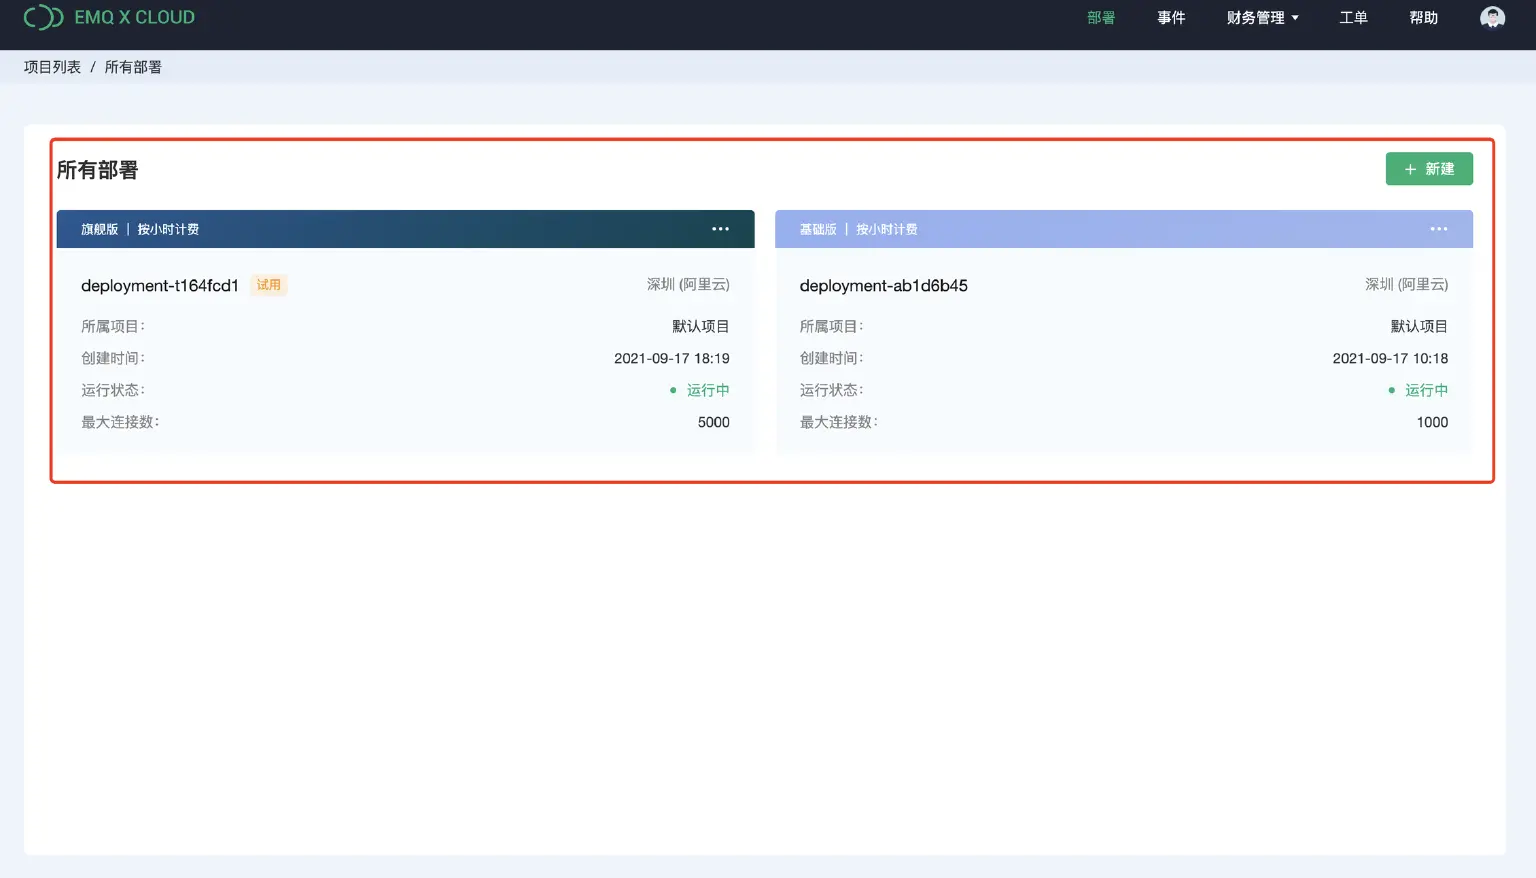The height and width of the screenshot is (878, 1536).
Task: Open deployment-ab1d6b45 deployment
Action: tap(883, 286)
